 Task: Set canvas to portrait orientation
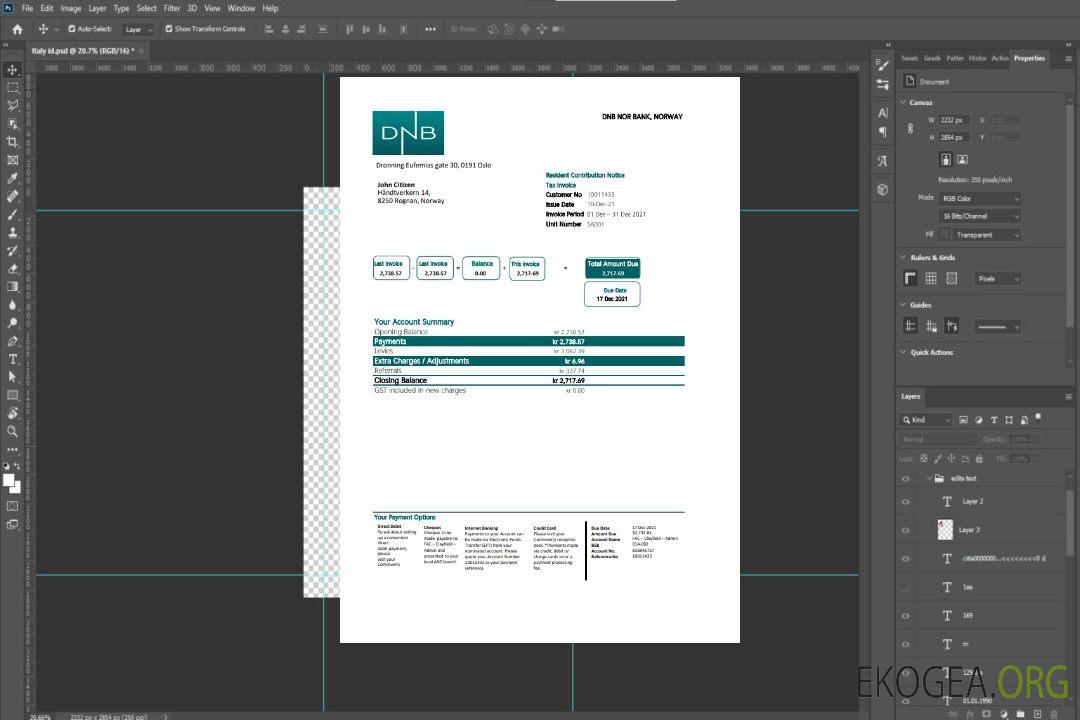tap(946, 160)
